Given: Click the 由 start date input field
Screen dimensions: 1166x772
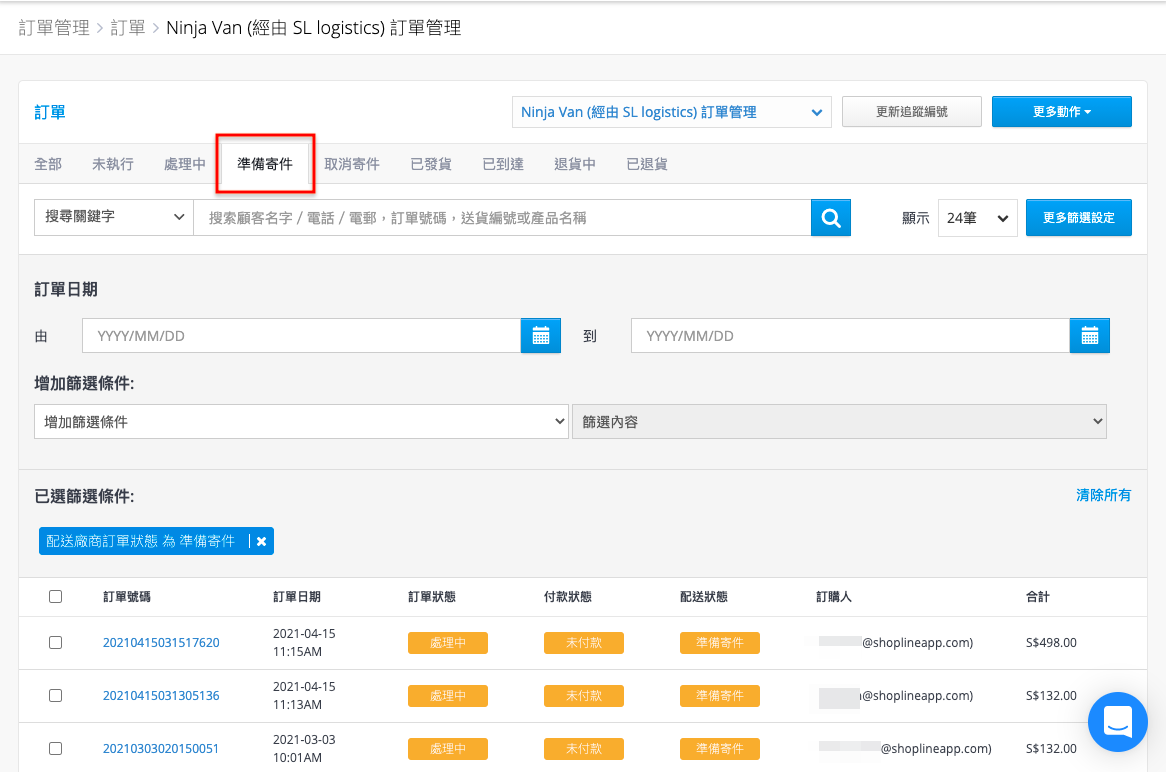Looking at the screenshot, I should click(x=302, y=335).
